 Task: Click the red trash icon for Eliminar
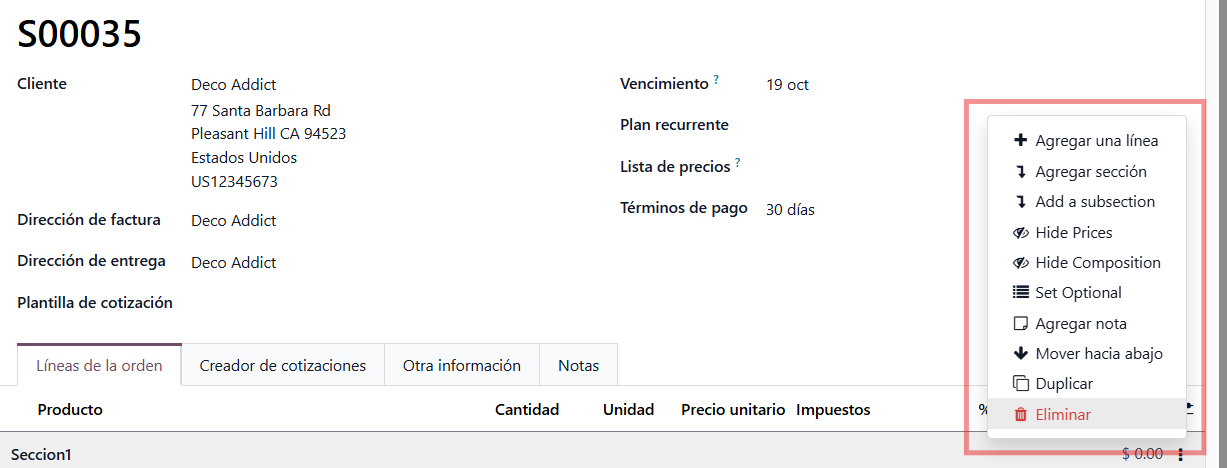click(x=1020, y=415)
